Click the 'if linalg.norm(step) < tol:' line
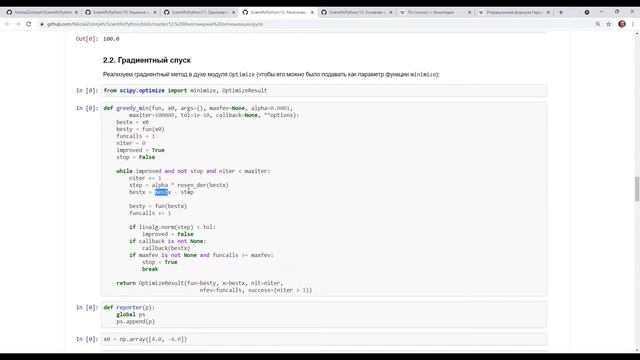 point(172,227)
